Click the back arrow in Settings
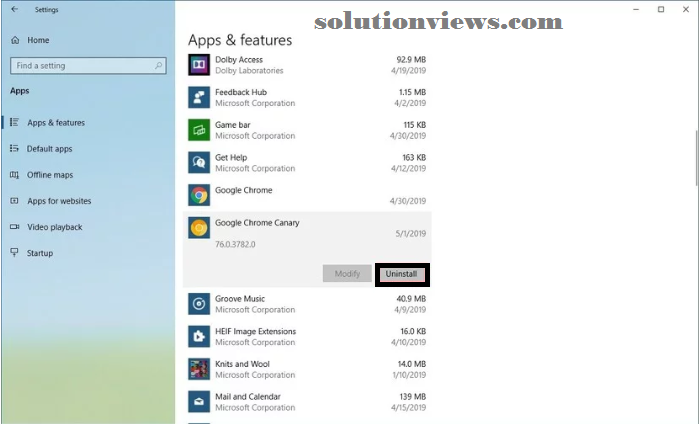The width and height of the screenshot is (700, 424). (x=15, y=9)
